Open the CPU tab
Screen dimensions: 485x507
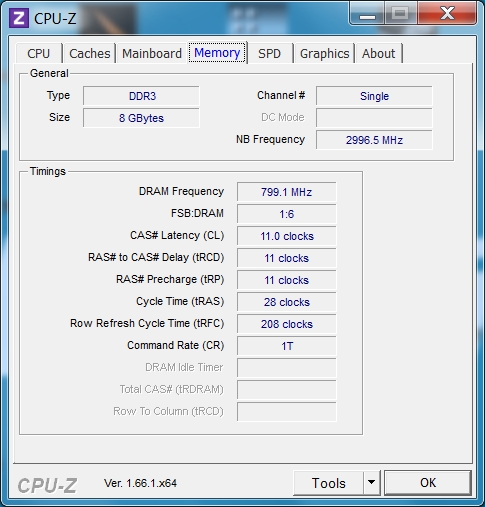tap(38, 53)
